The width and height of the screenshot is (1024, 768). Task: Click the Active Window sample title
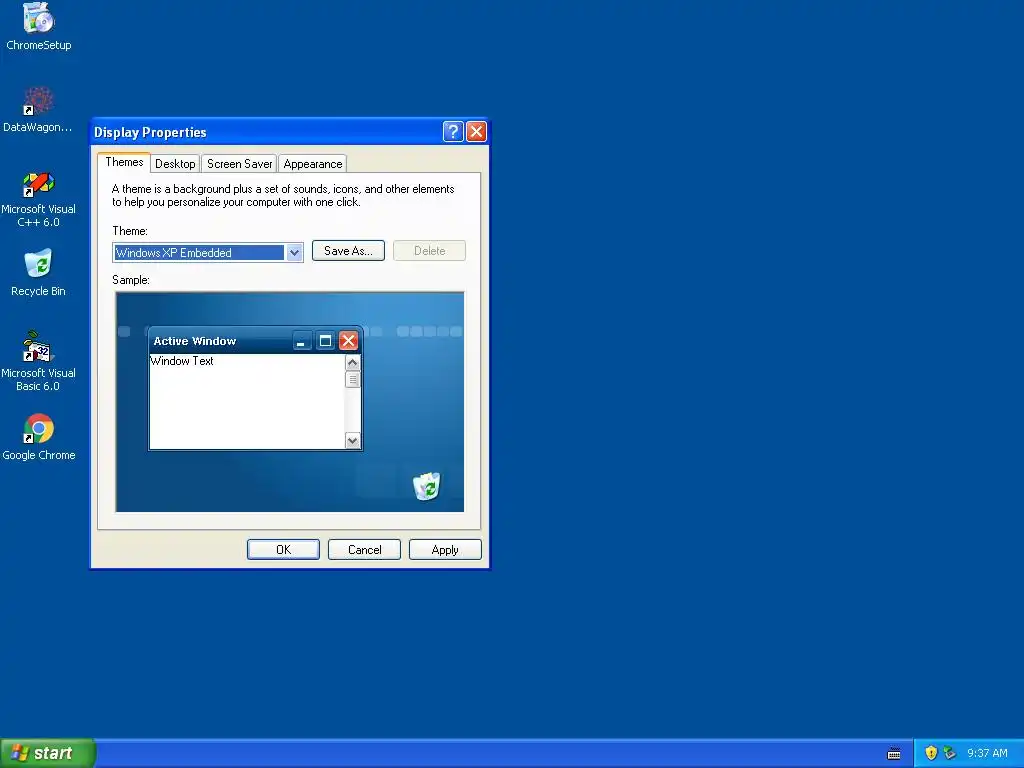click(195, 341)
